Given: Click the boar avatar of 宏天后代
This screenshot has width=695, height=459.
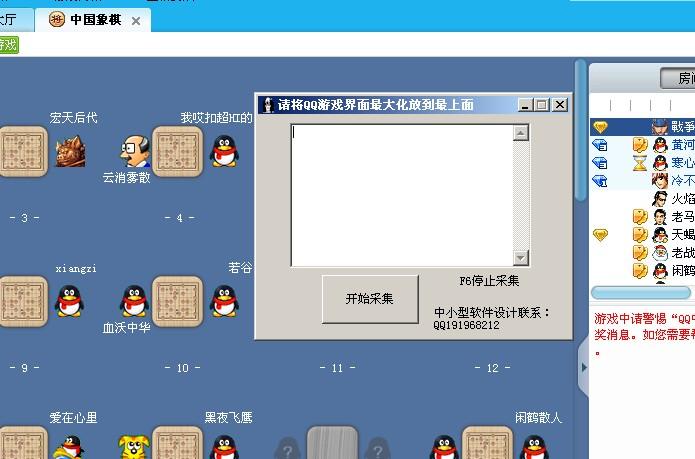Looking at the screenshot, I should [70, 152].
